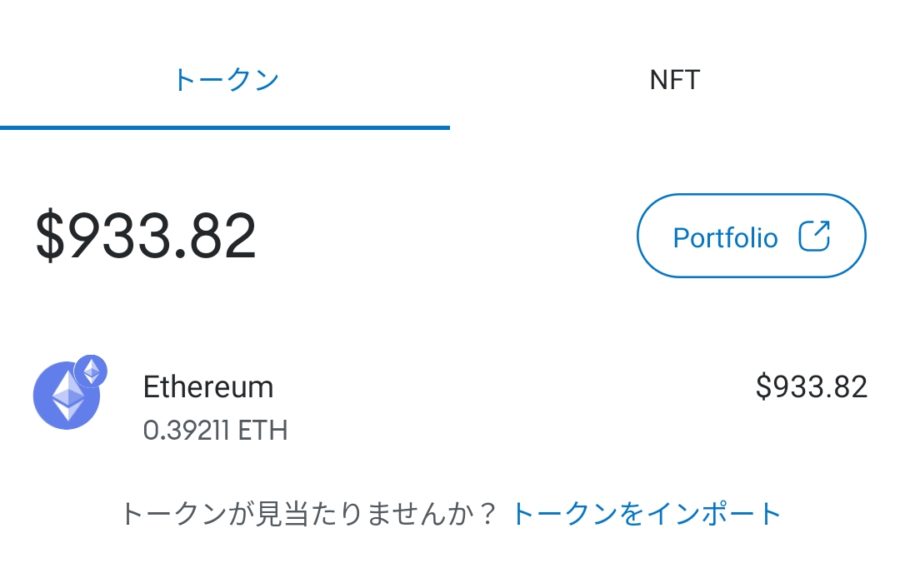The height and width of the screenshot is (573, 900).
Task: Open the Ethereum row between name and value
Action: (500, 400)
